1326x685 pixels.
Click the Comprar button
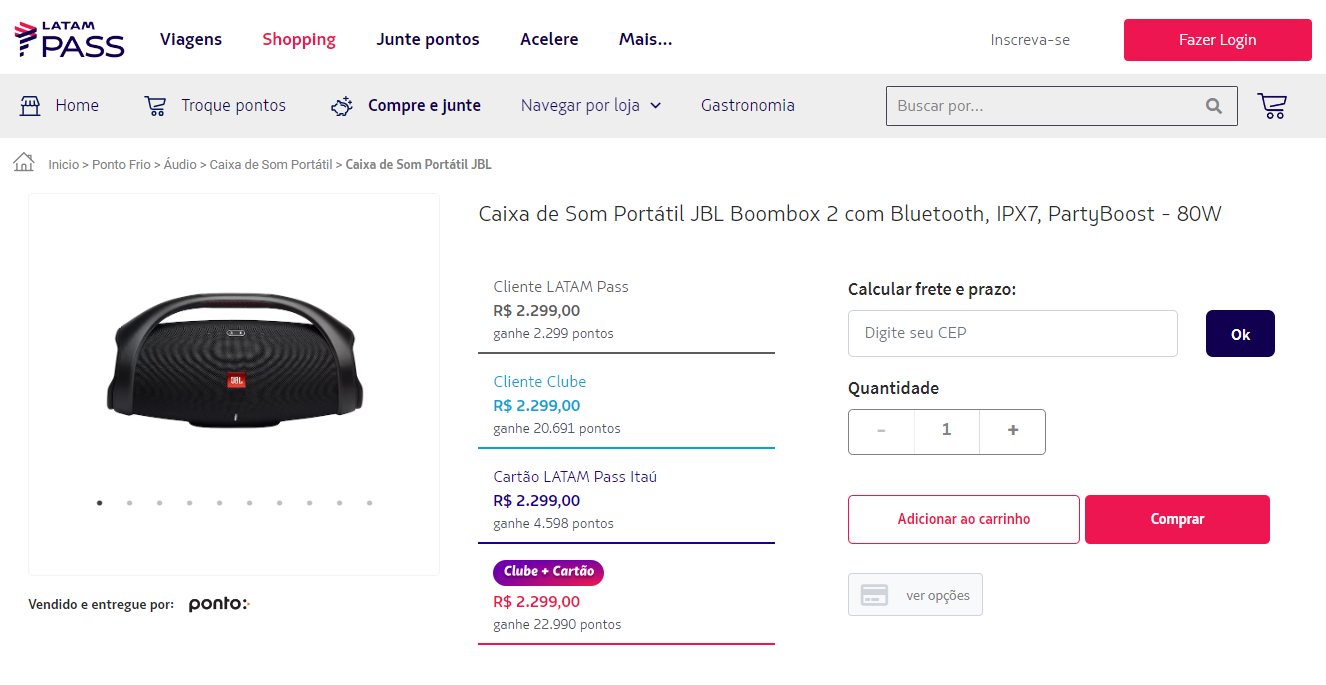point(1177,519)
